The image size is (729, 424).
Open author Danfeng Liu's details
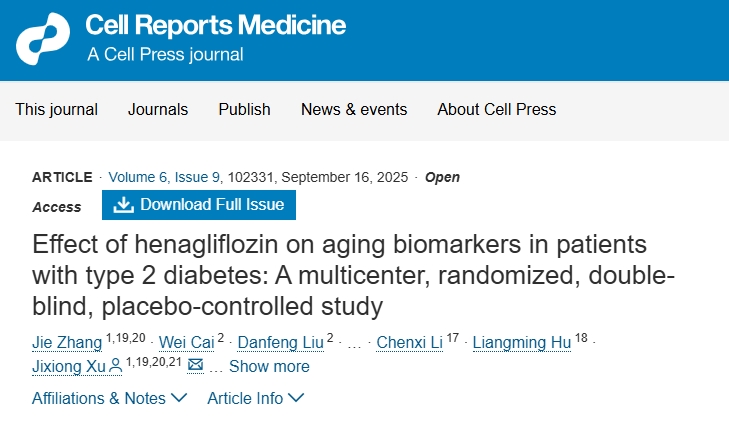coord(279,342)
